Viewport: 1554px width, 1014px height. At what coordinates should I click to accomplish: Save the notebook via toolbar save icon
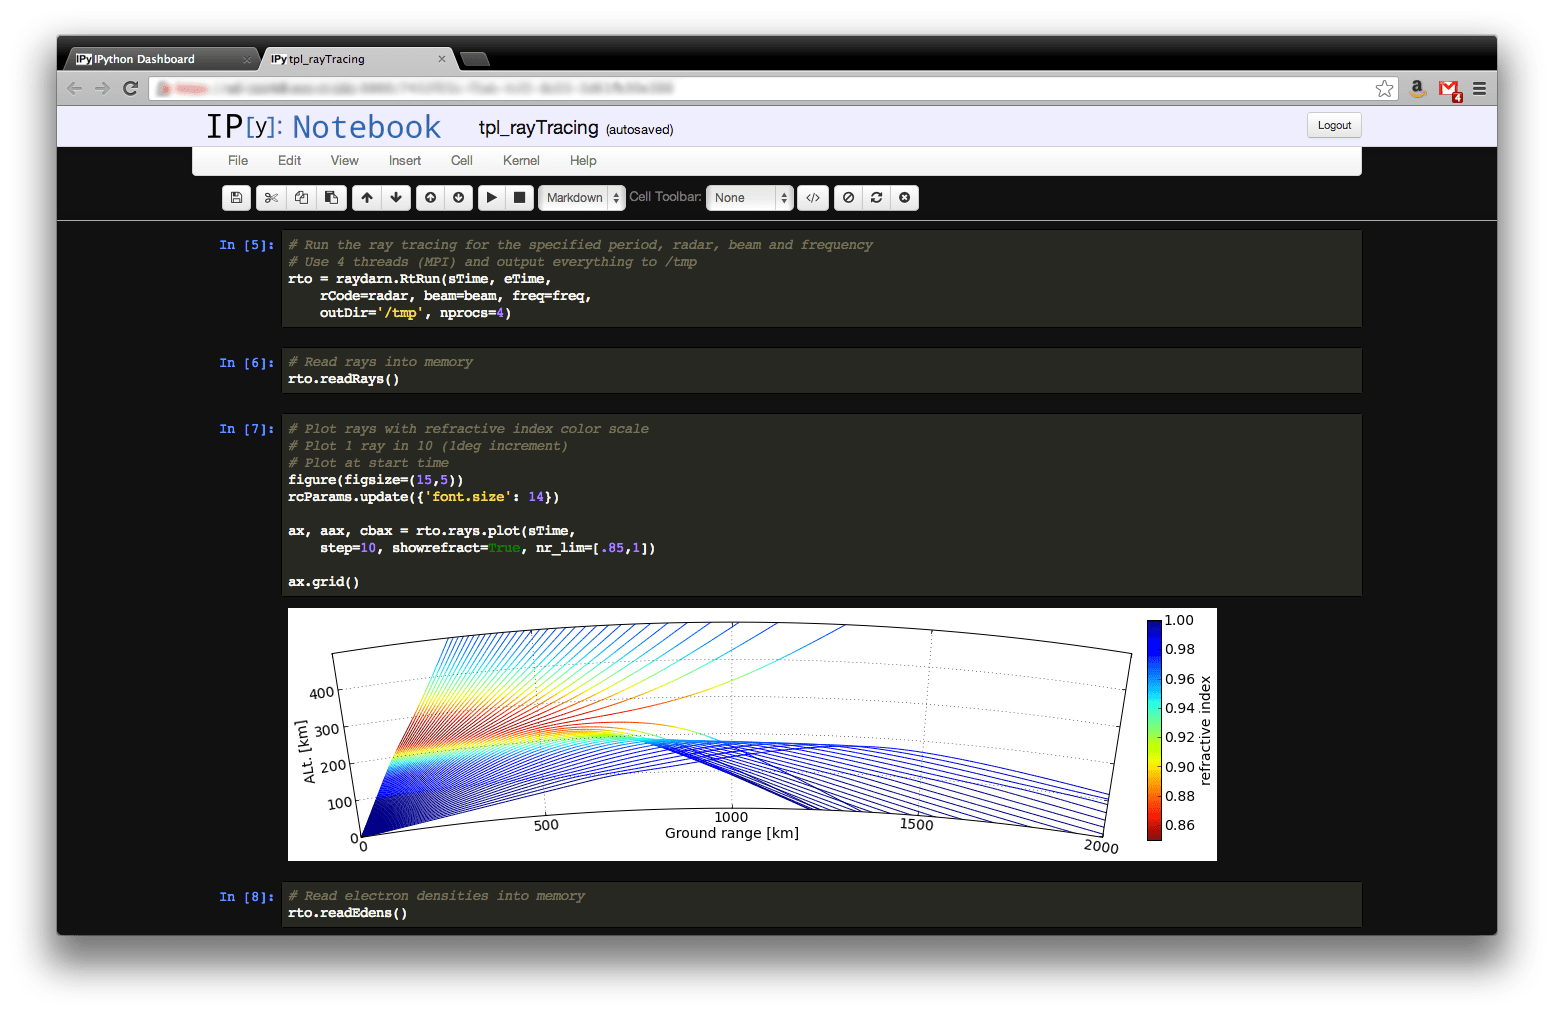[236, 197]
